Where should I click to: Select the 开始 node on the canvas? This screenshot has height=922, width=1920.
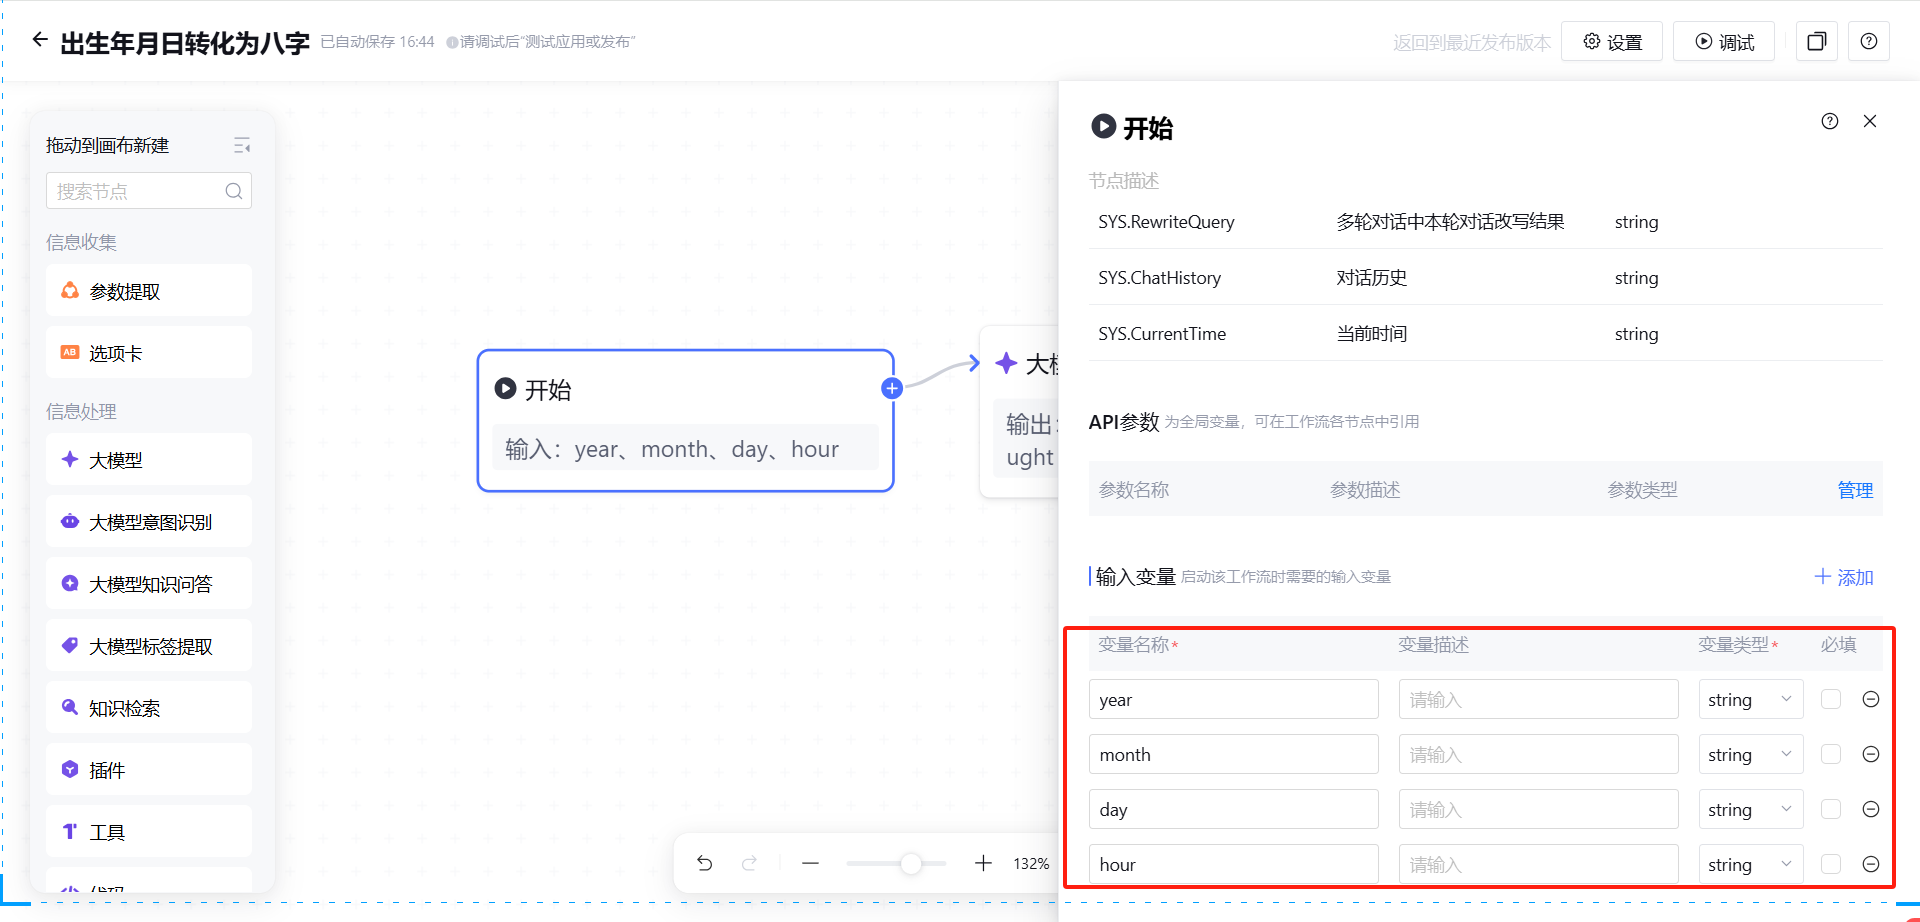click(x=685, y=420)
